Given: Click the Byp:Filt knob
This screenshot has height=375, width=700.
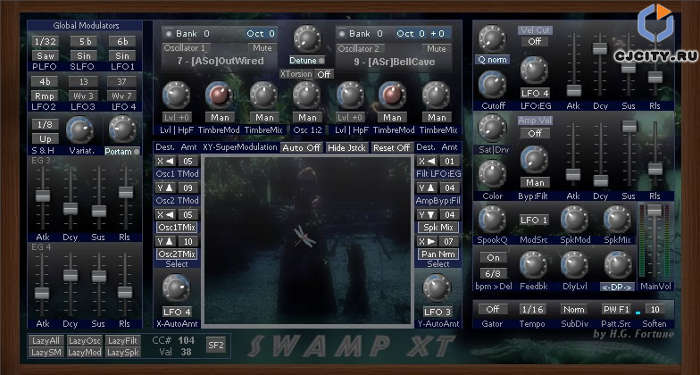Looking at the screenshot, I should tap(534, 159).
